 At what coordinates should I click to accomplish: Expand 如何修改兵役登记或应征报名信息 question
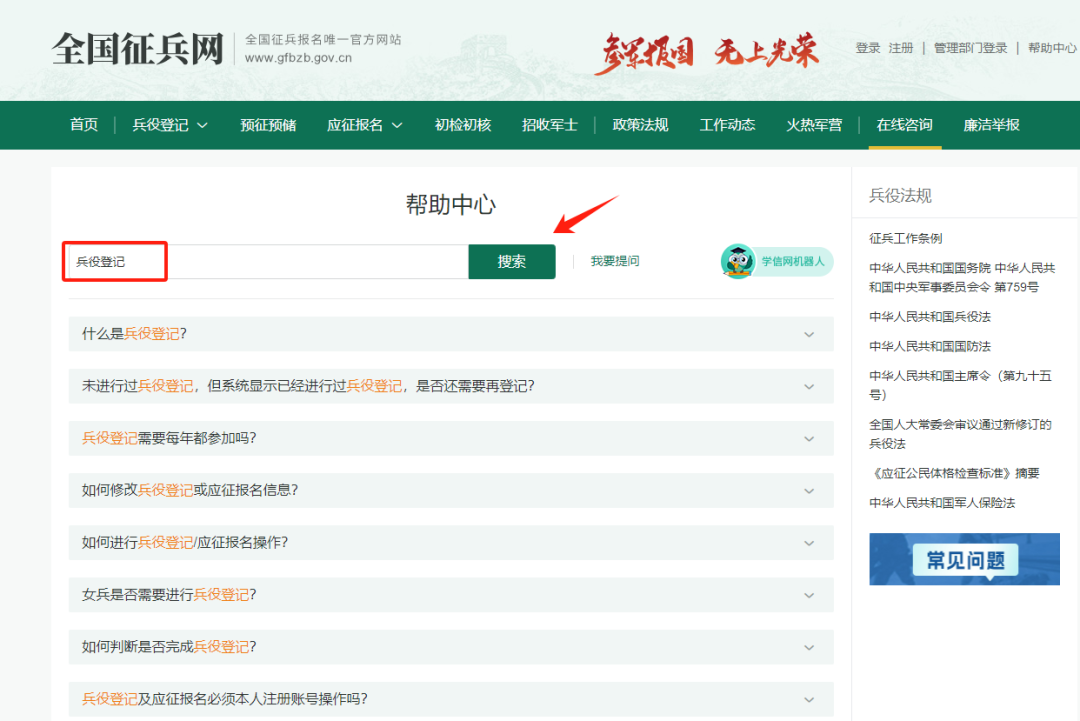(450, 490)
